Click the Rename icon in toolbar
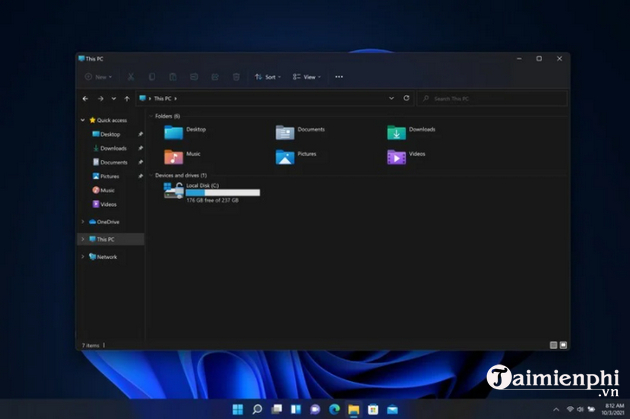The image size is (630, 419). pos(194,77)
